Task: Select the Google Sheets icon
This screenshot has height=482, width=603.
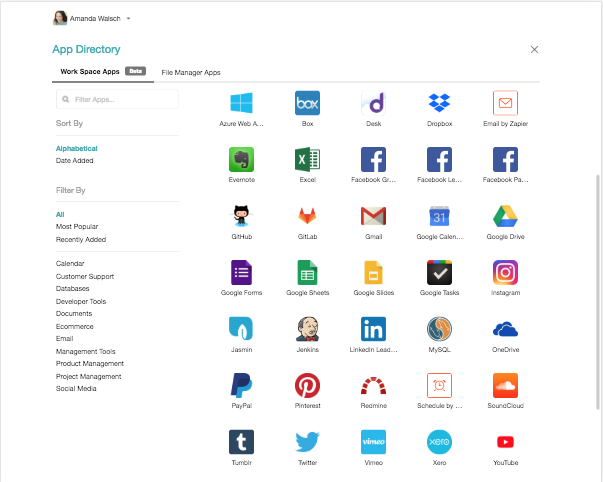Action: 307,272
